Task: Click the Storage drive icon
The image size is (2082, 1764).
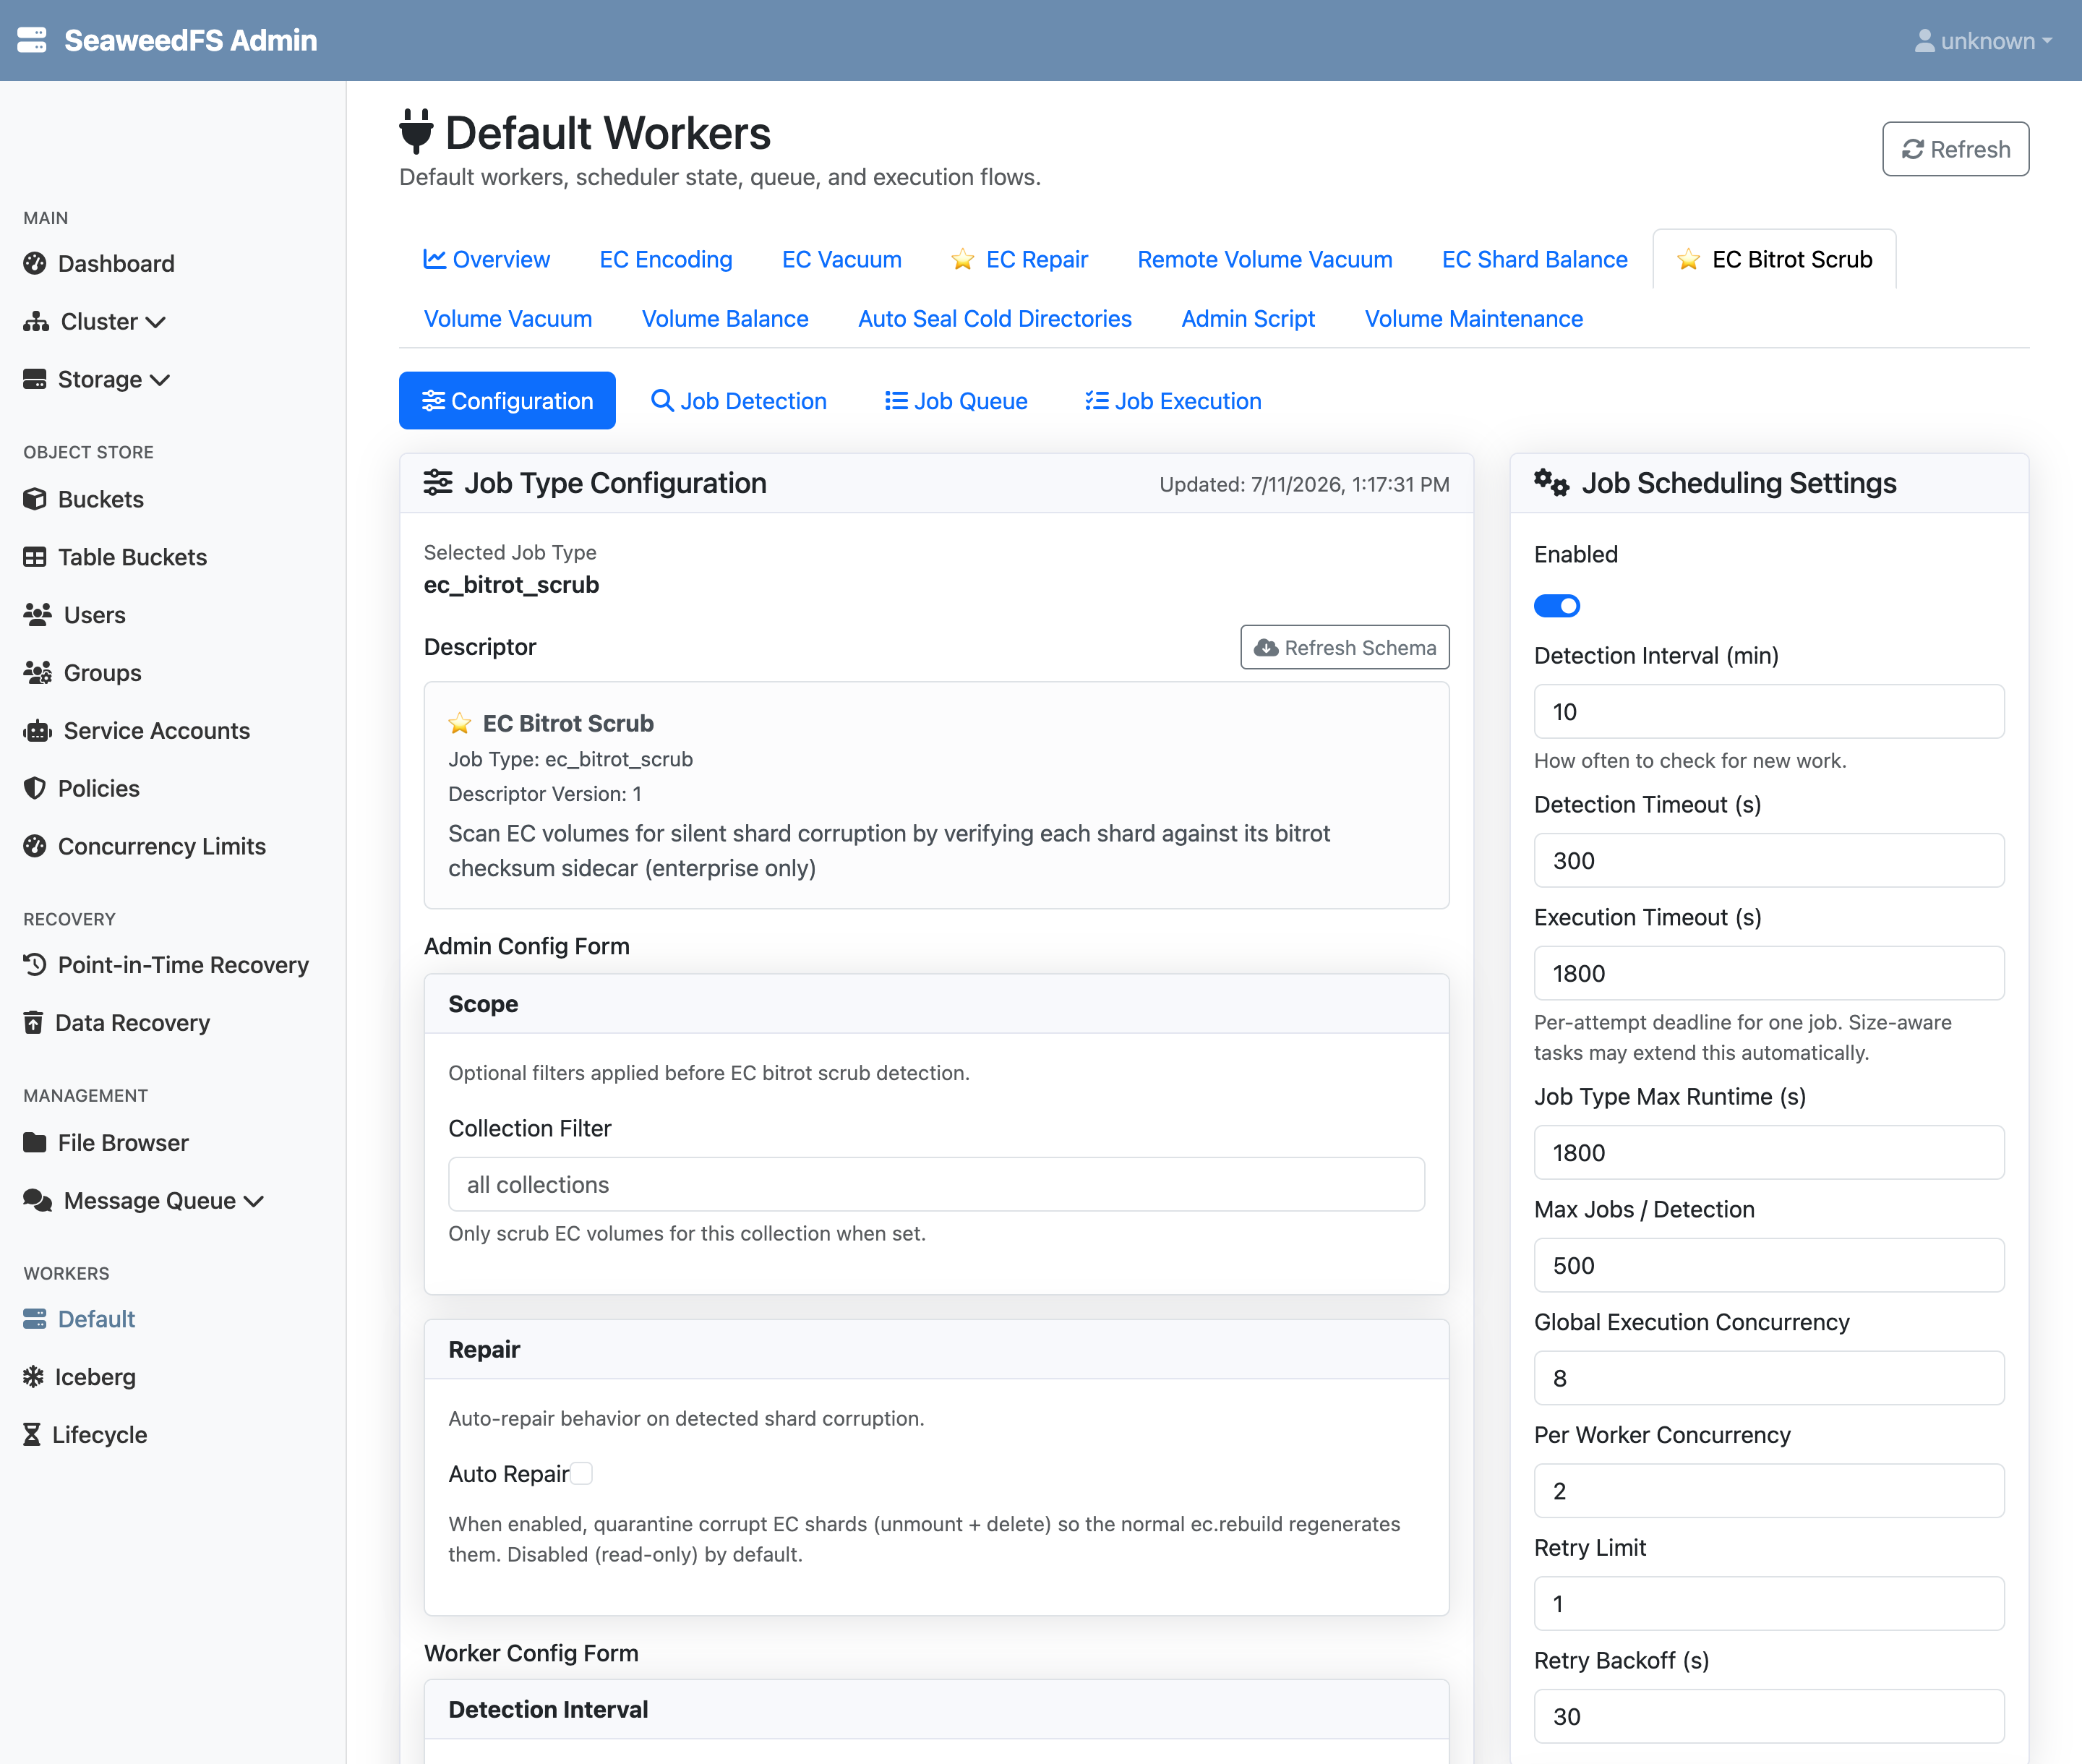Action: coord(35,379)
